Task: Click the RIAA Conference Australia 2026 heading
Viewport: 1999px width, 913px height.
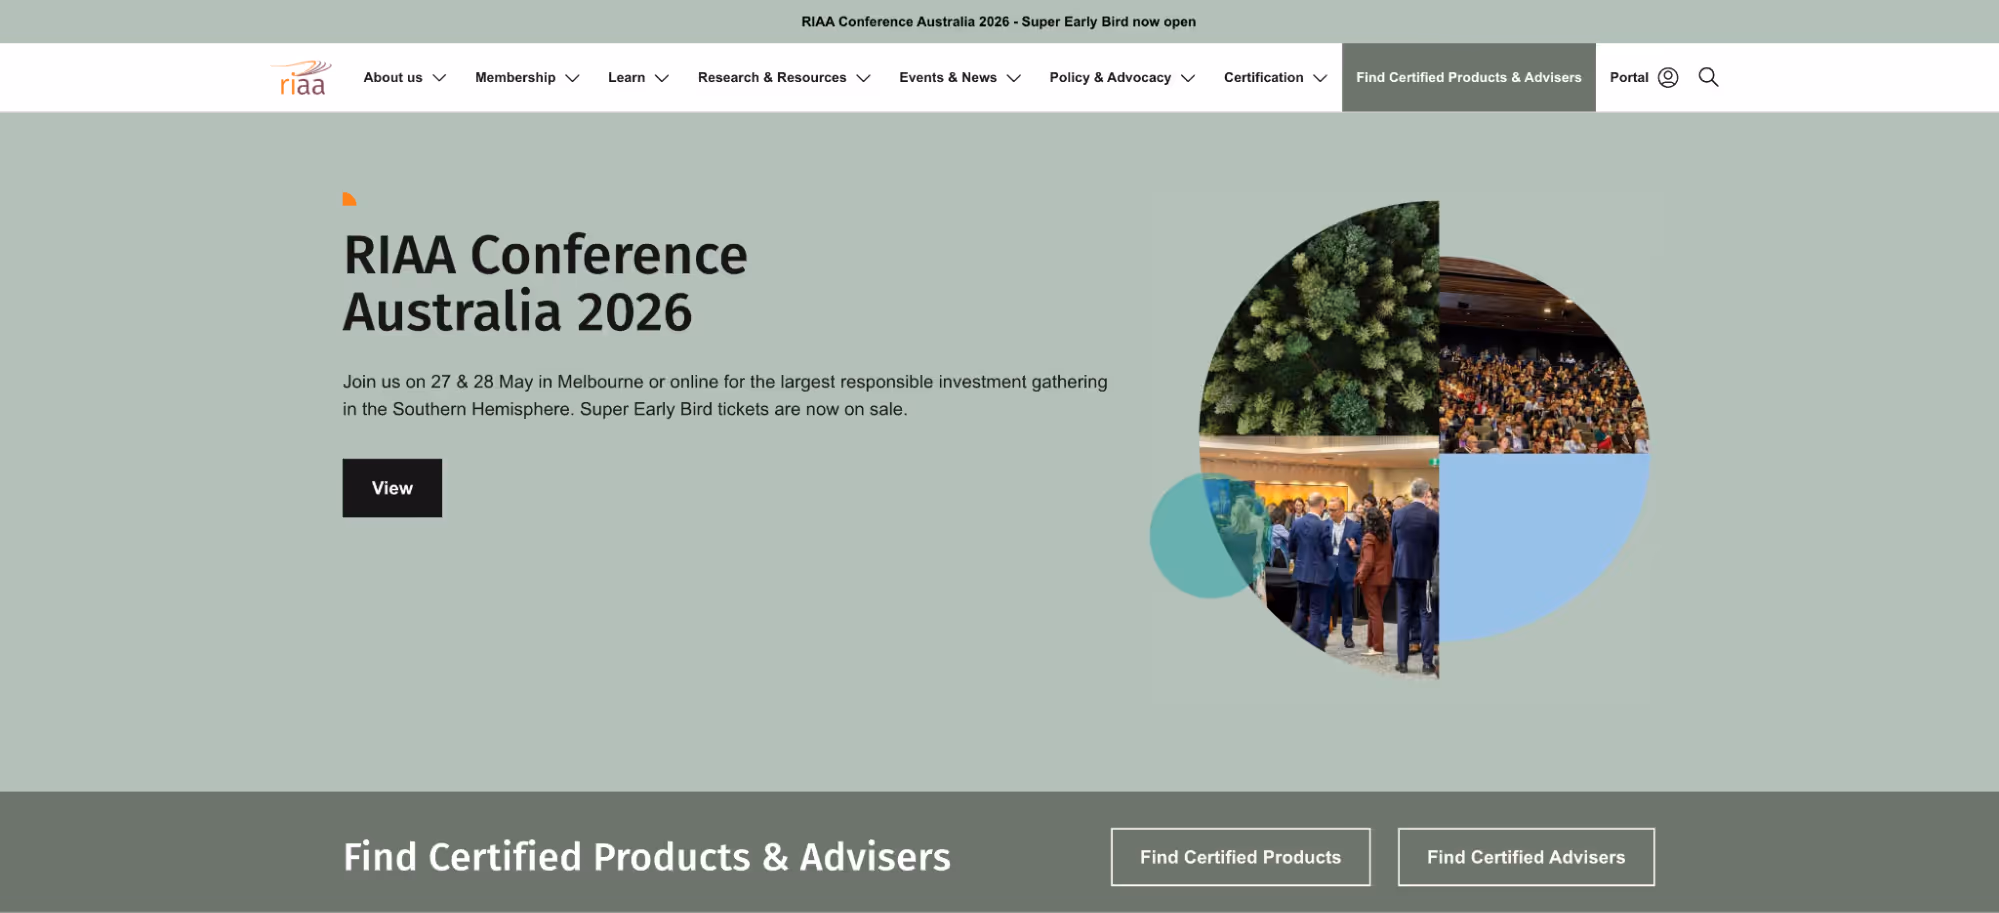Action: 545,283
